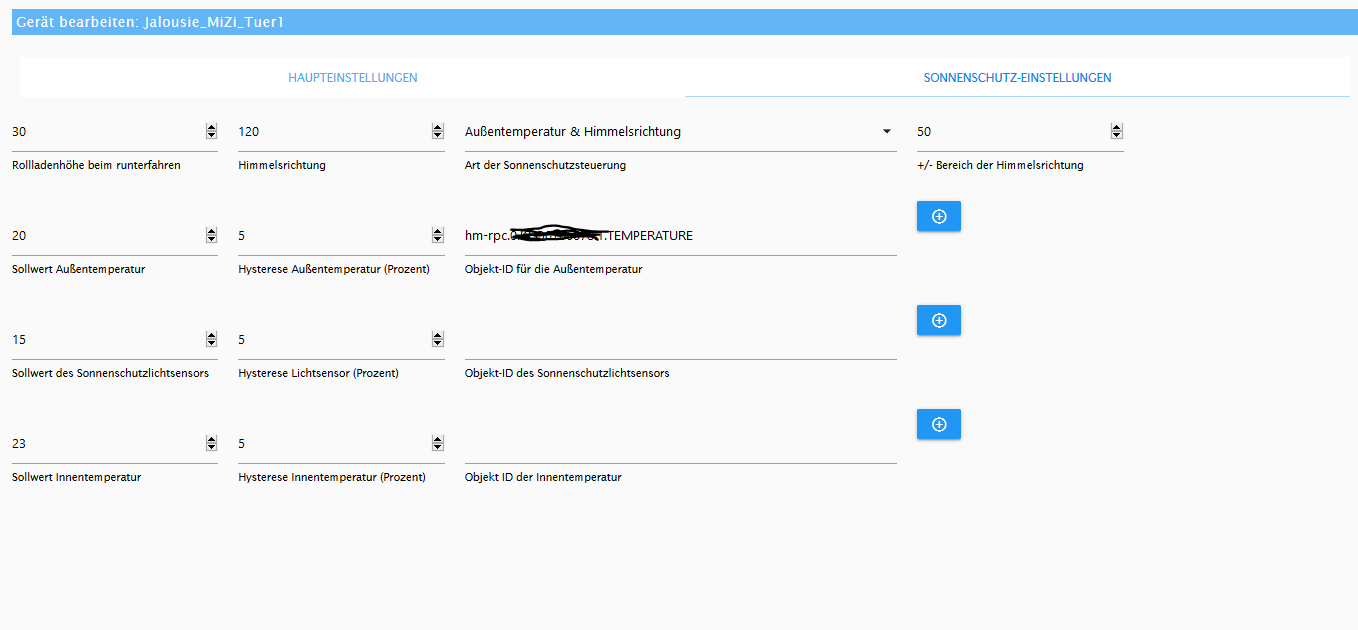Click the Objekt-ID für die Außentemperatur field

point(680,235)
